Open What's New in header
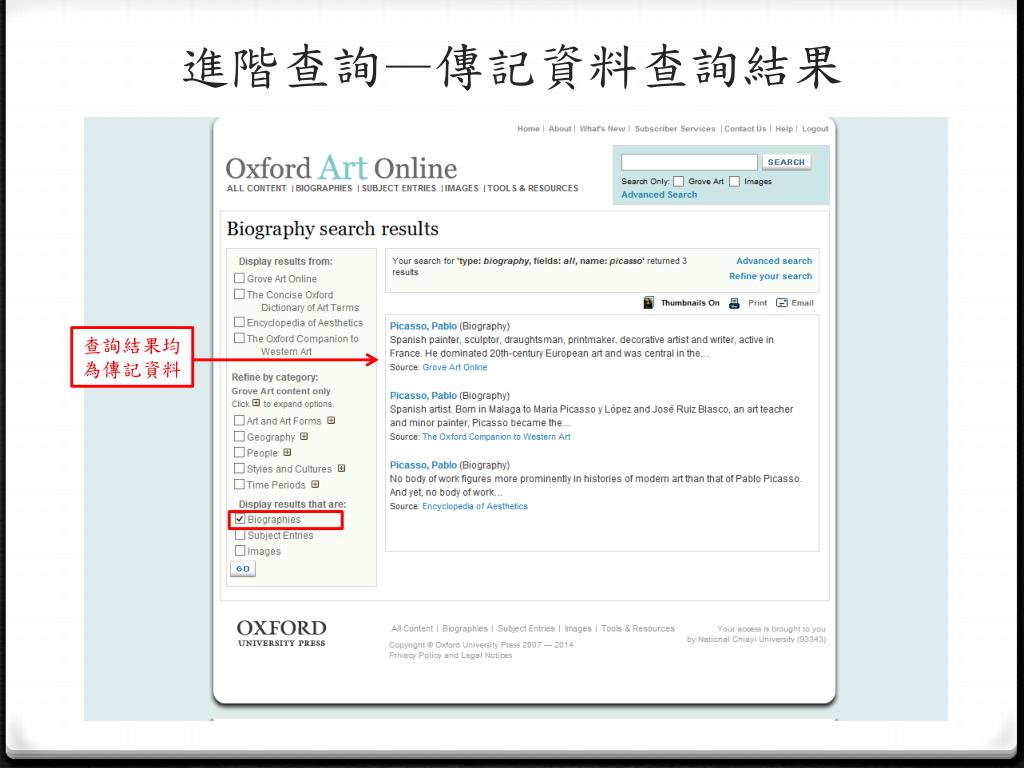 tap(602, 129)
